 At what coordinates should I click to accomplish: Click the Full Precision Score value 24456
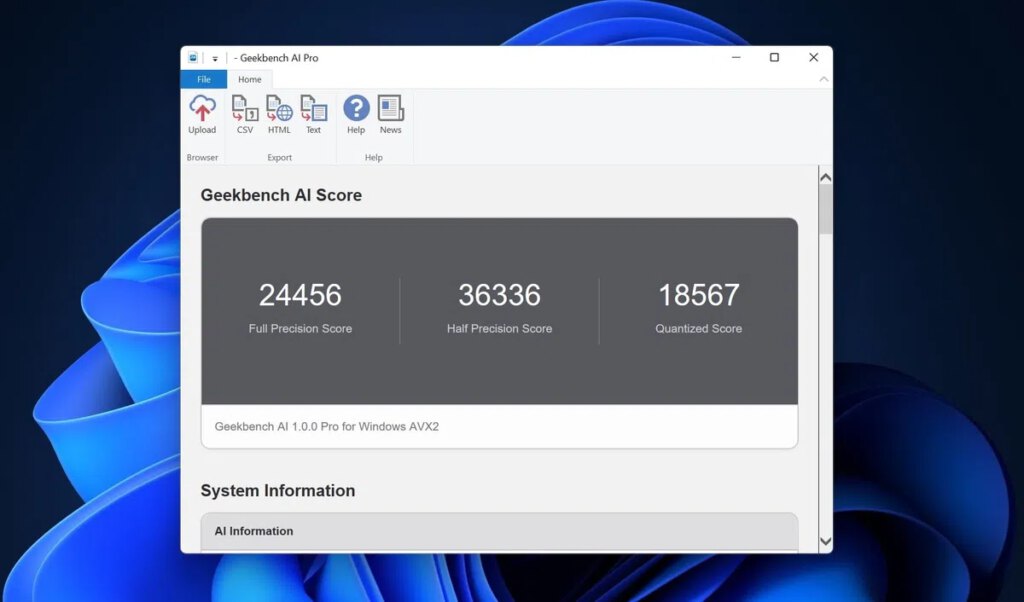click(x=300, y=295)
